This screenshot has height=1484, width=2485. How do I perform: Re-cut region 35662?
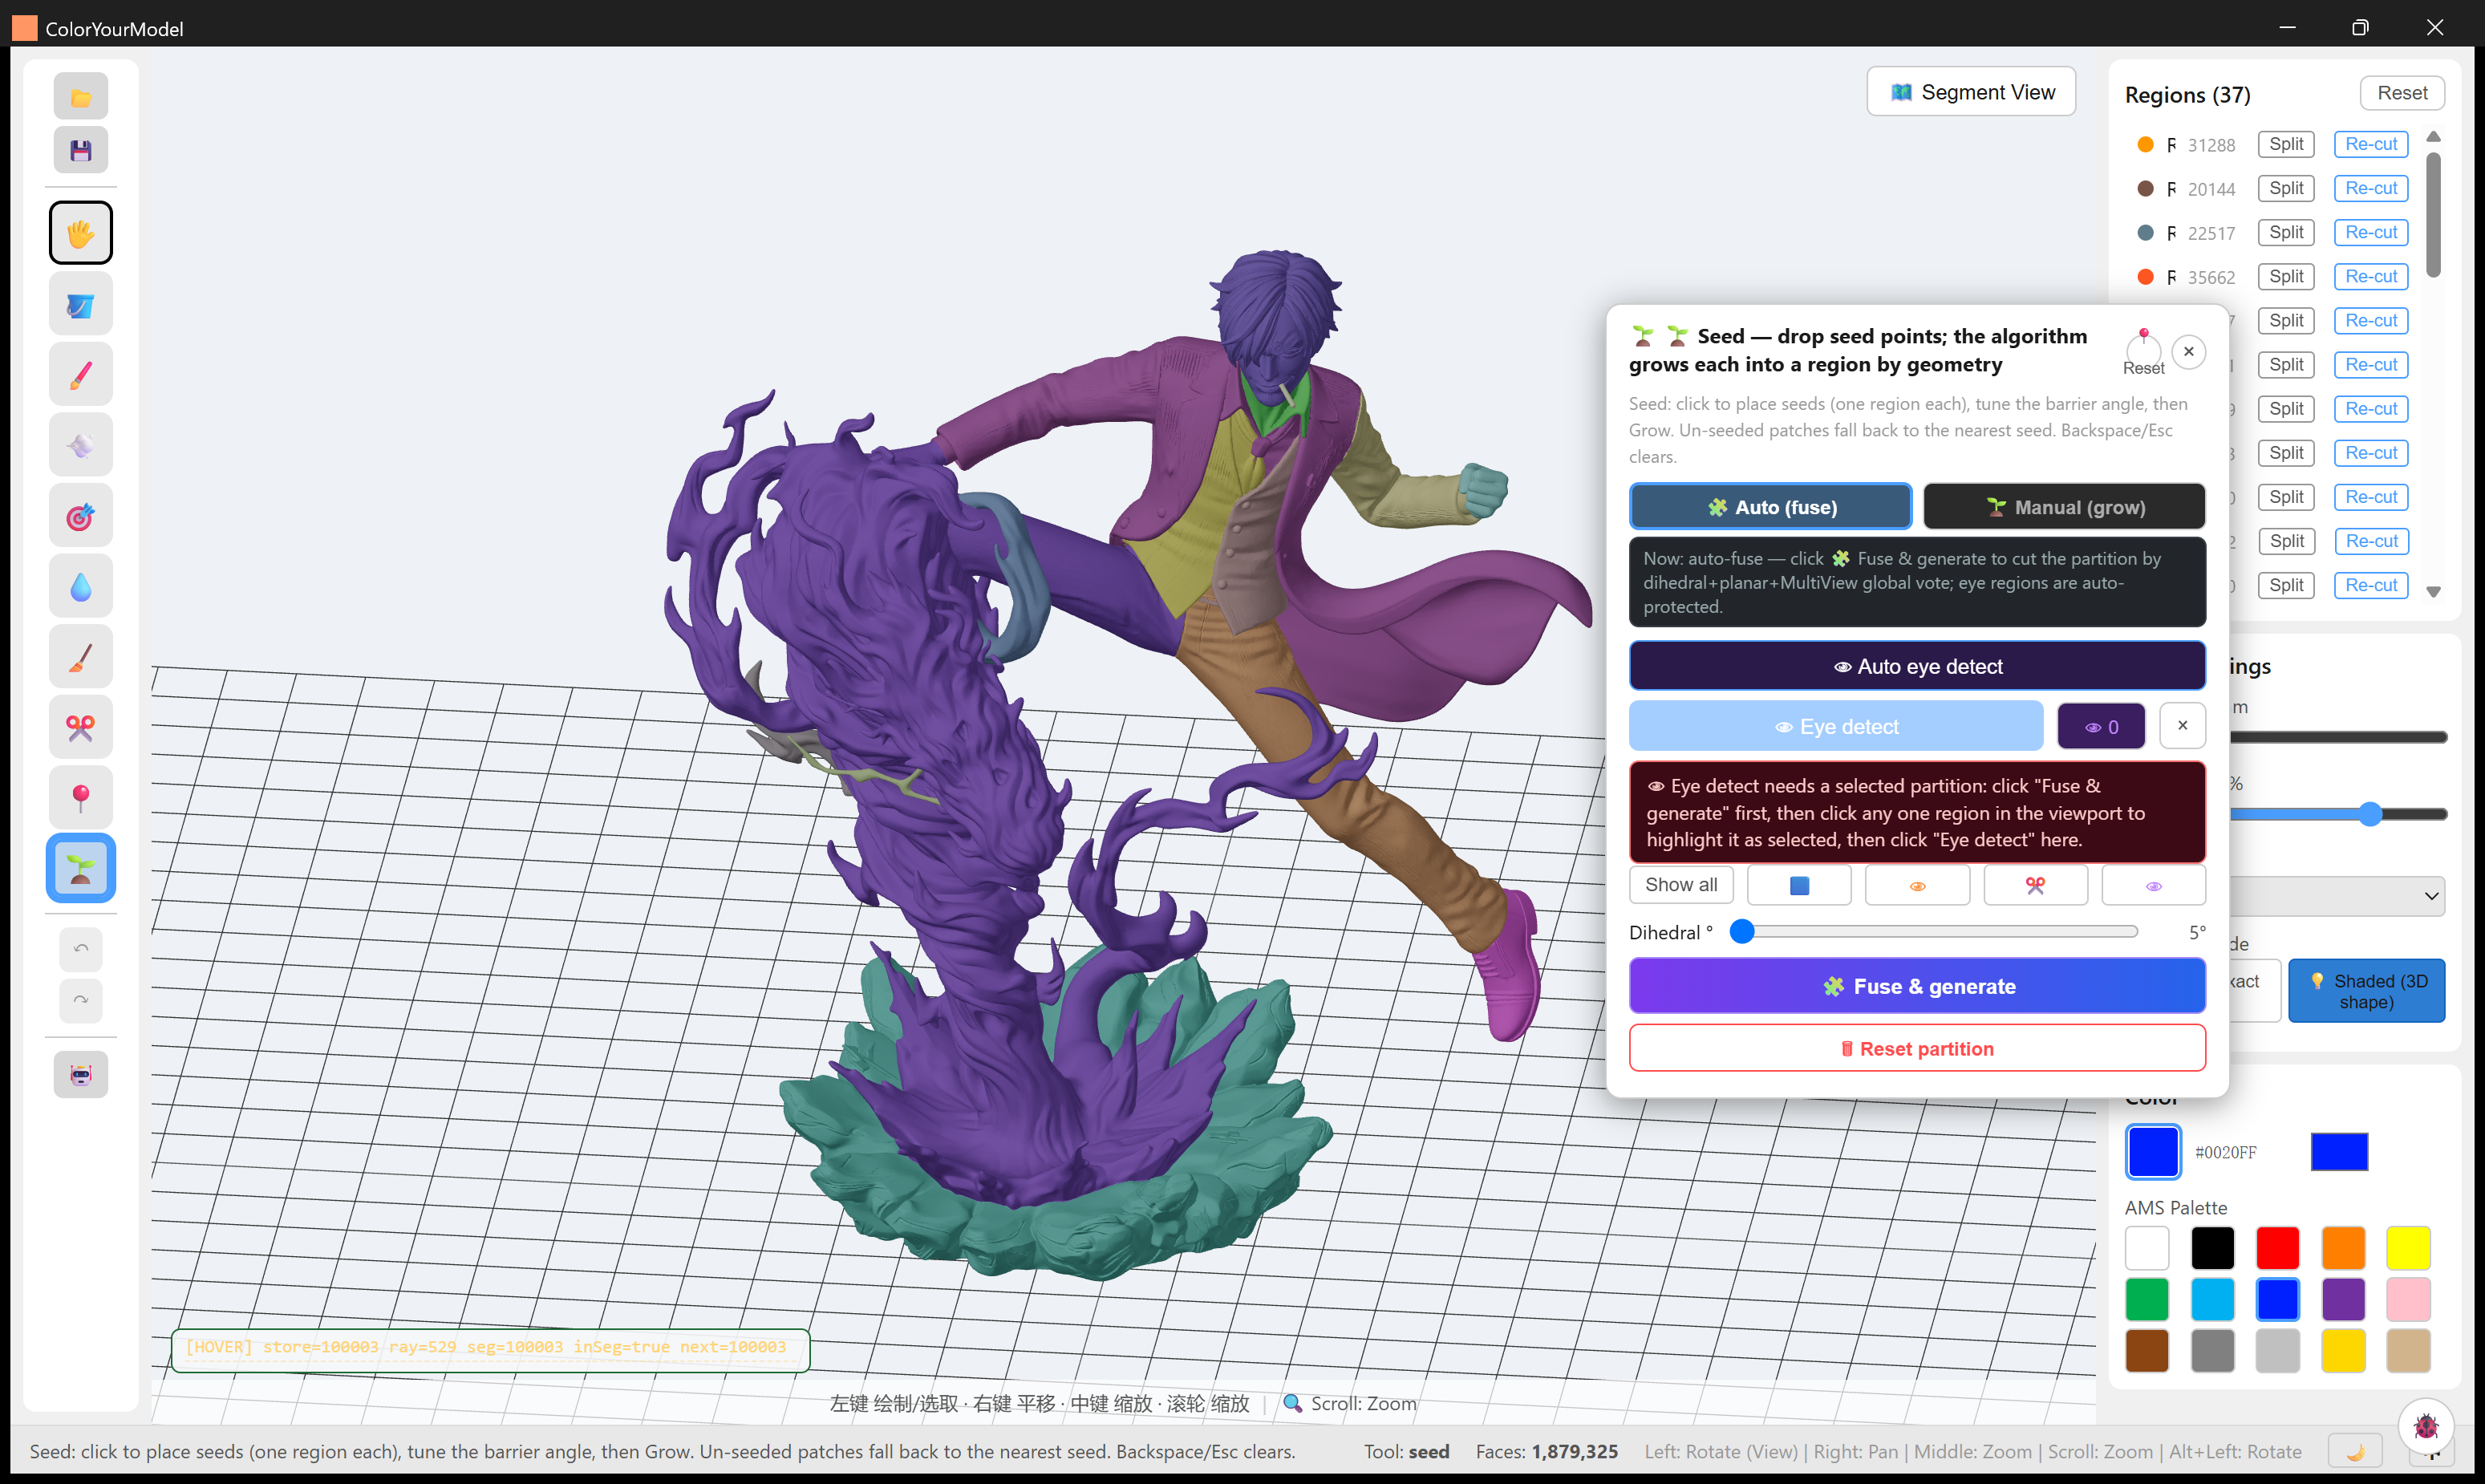pos(2371,276)
